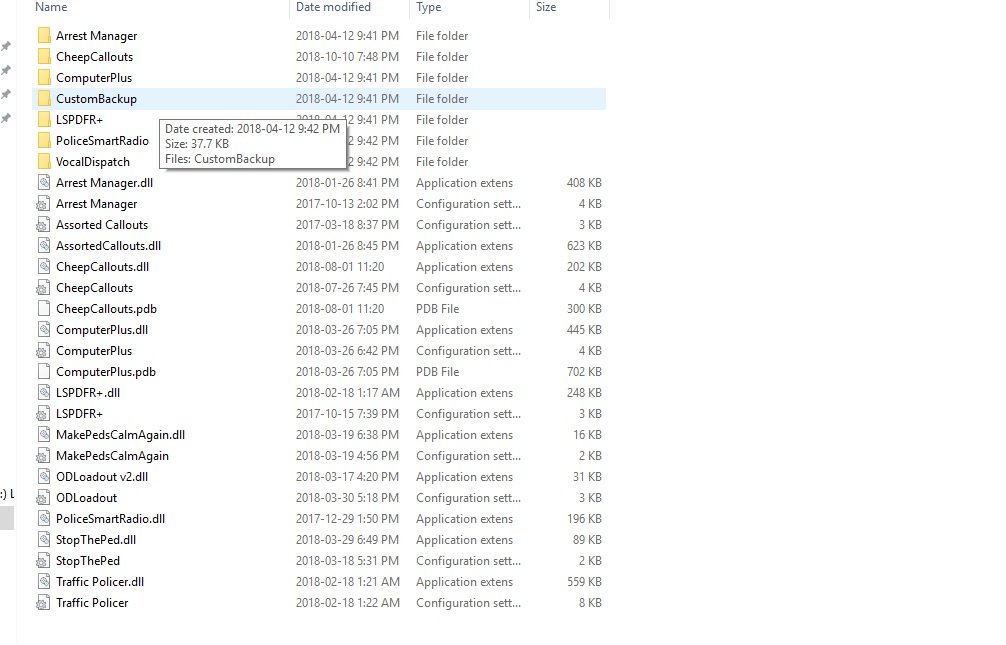The height and width of the screenshot is (645, 1006).
Task: Select file name MakePedsCalmAgain.dll
Action: pos(120,434)
